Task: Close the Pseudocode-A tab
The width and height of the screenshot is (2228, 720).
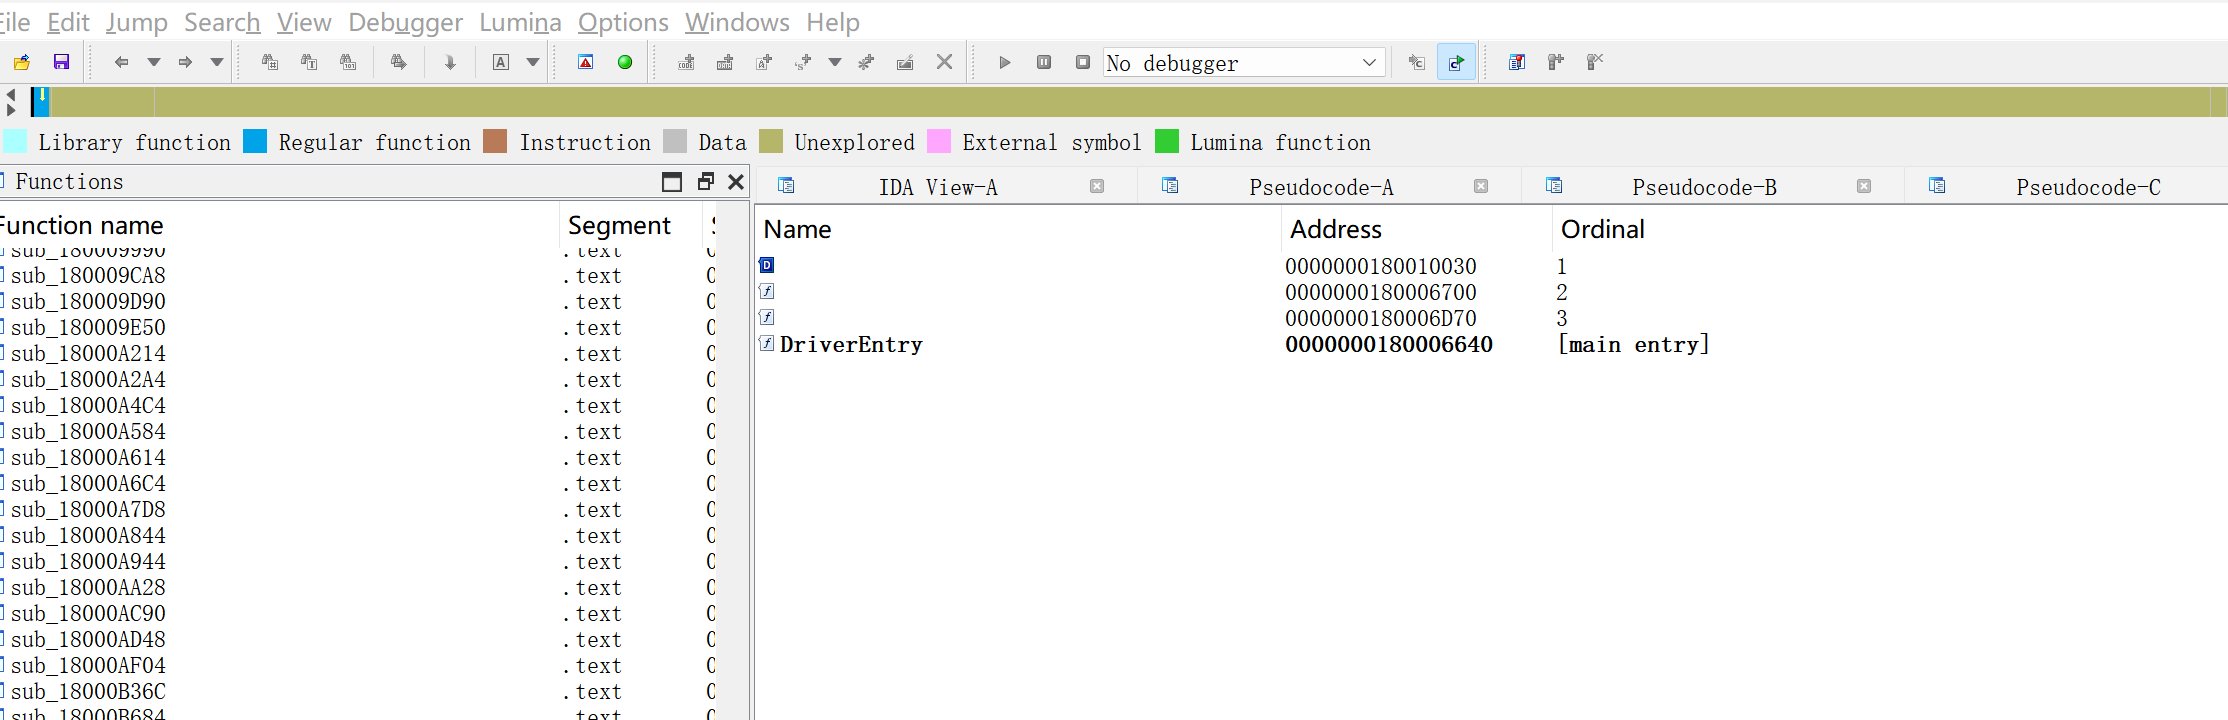Action: (x=1481, y=186)
